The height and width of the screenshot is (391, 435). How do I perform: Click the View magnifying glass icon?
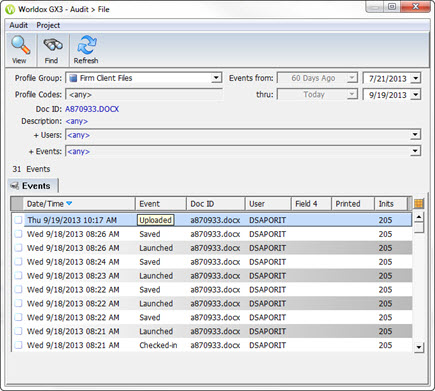pos(20,45)
